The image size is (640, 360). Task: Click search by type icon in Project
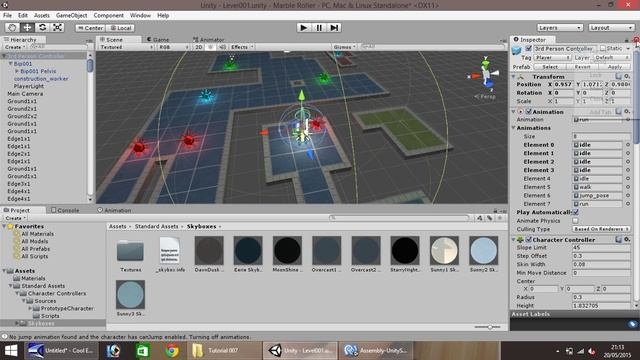pyautogui.click(x=480, y=218)
